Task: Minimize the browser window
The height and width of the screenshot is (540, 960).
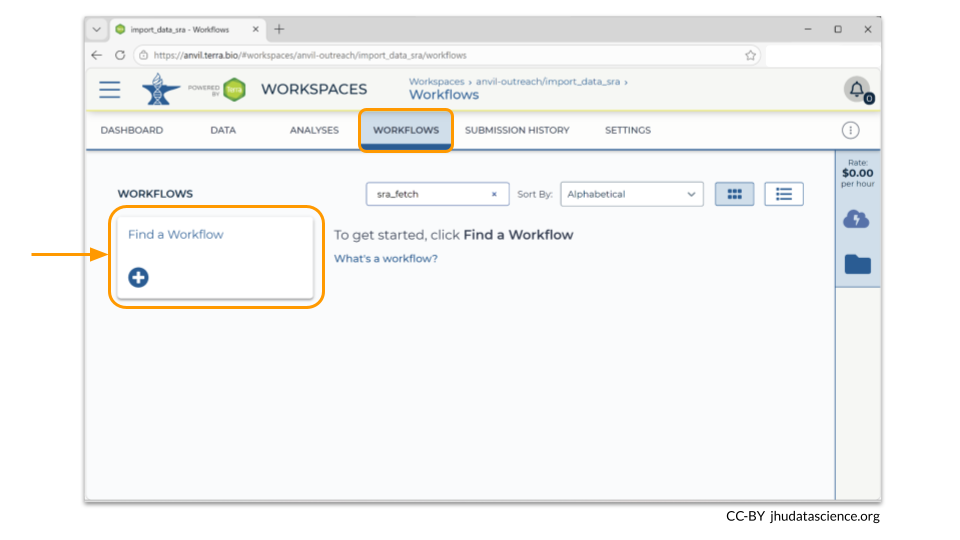Action: point(808,29)
